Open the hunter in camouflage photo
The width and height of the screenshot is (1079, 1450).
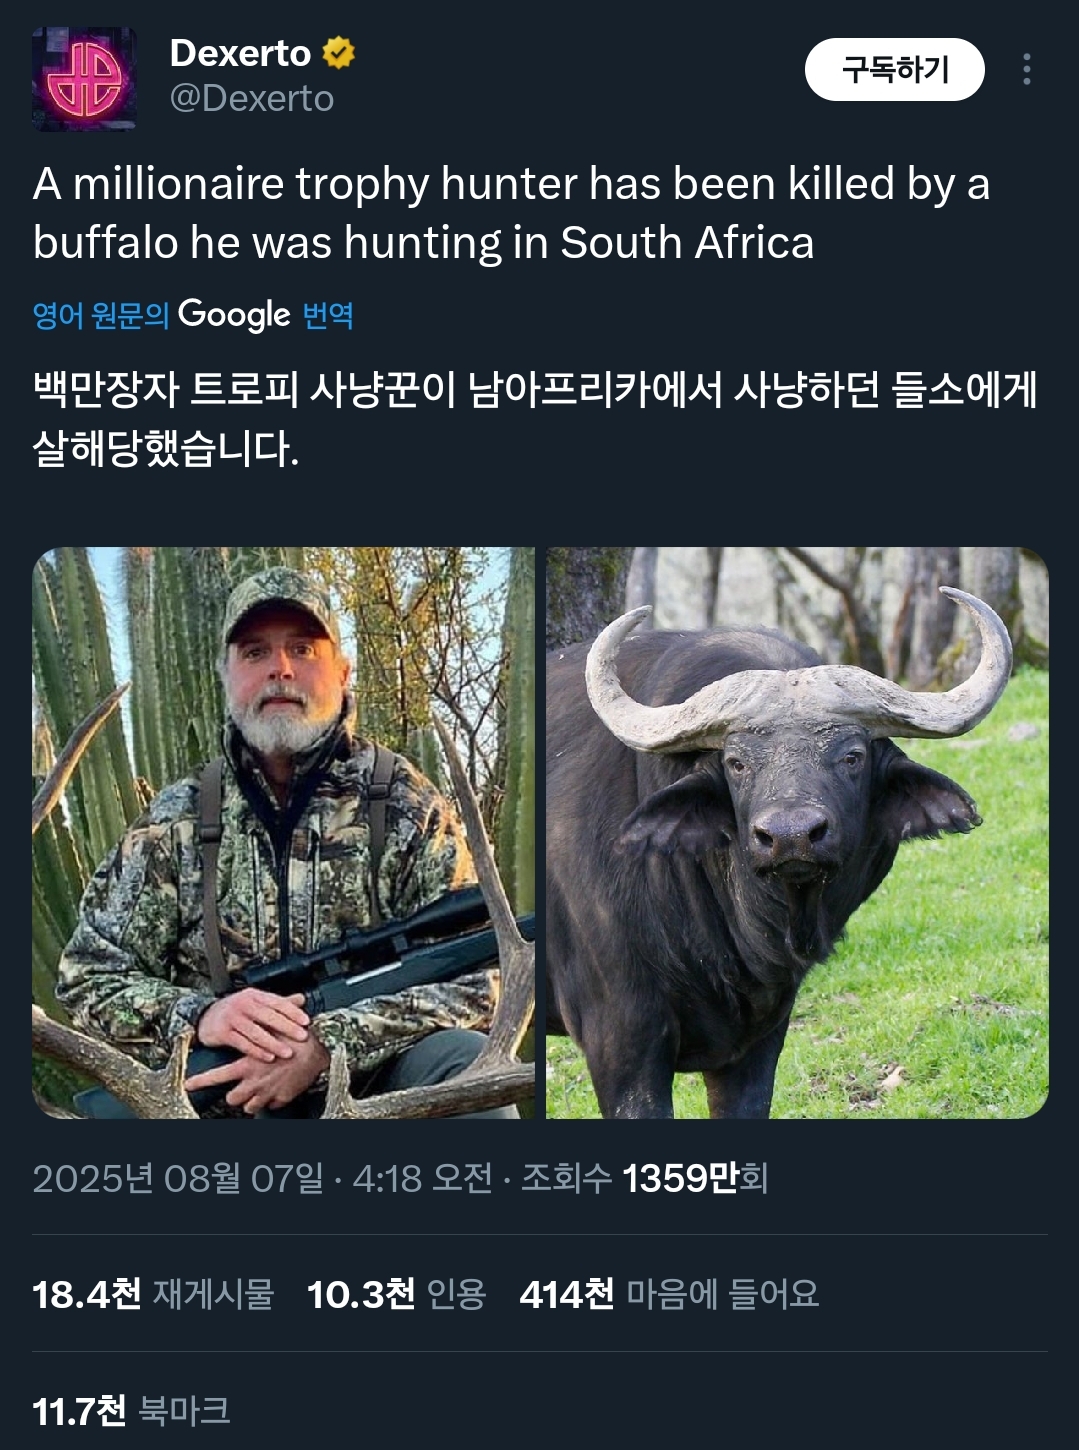click(x=284, y=832)
